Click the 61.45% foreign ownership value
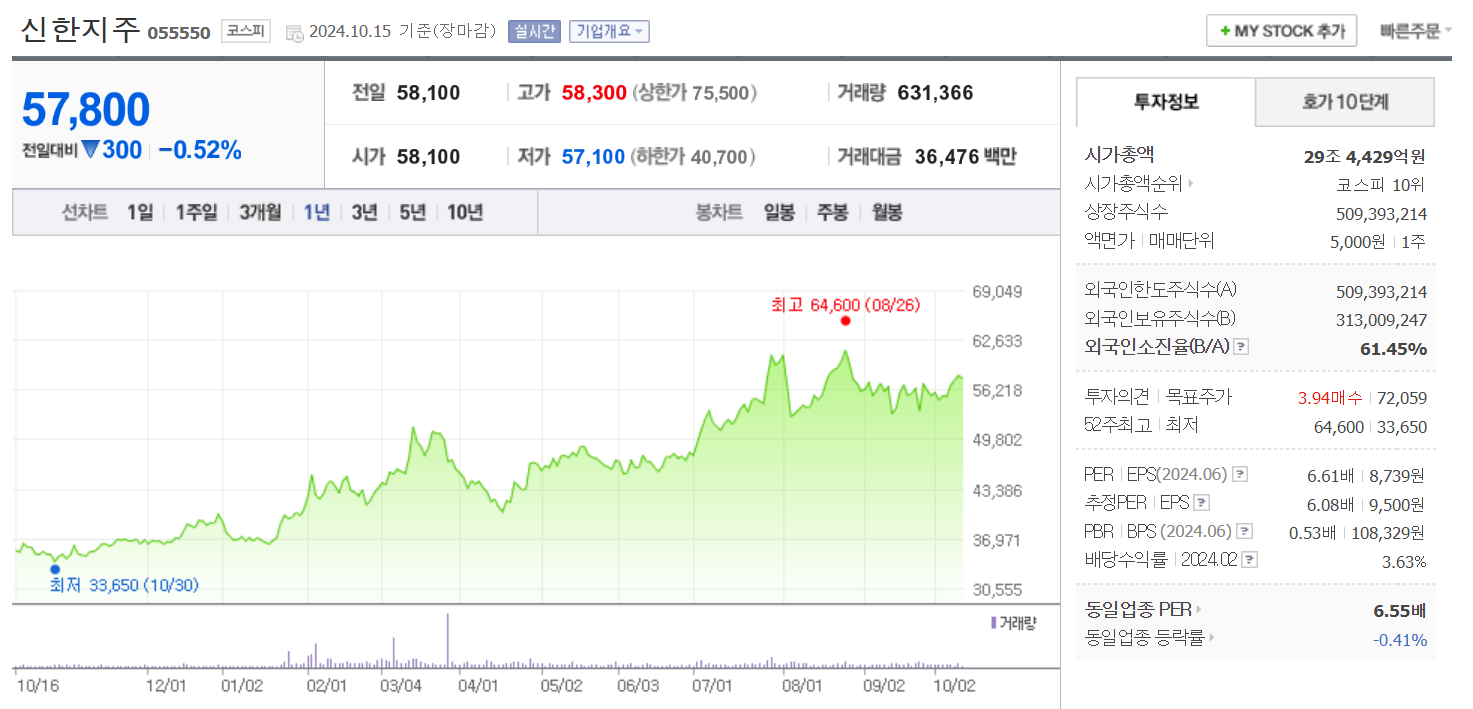The height and width of the screenshot is (709, 1473). click(1393, 348)
